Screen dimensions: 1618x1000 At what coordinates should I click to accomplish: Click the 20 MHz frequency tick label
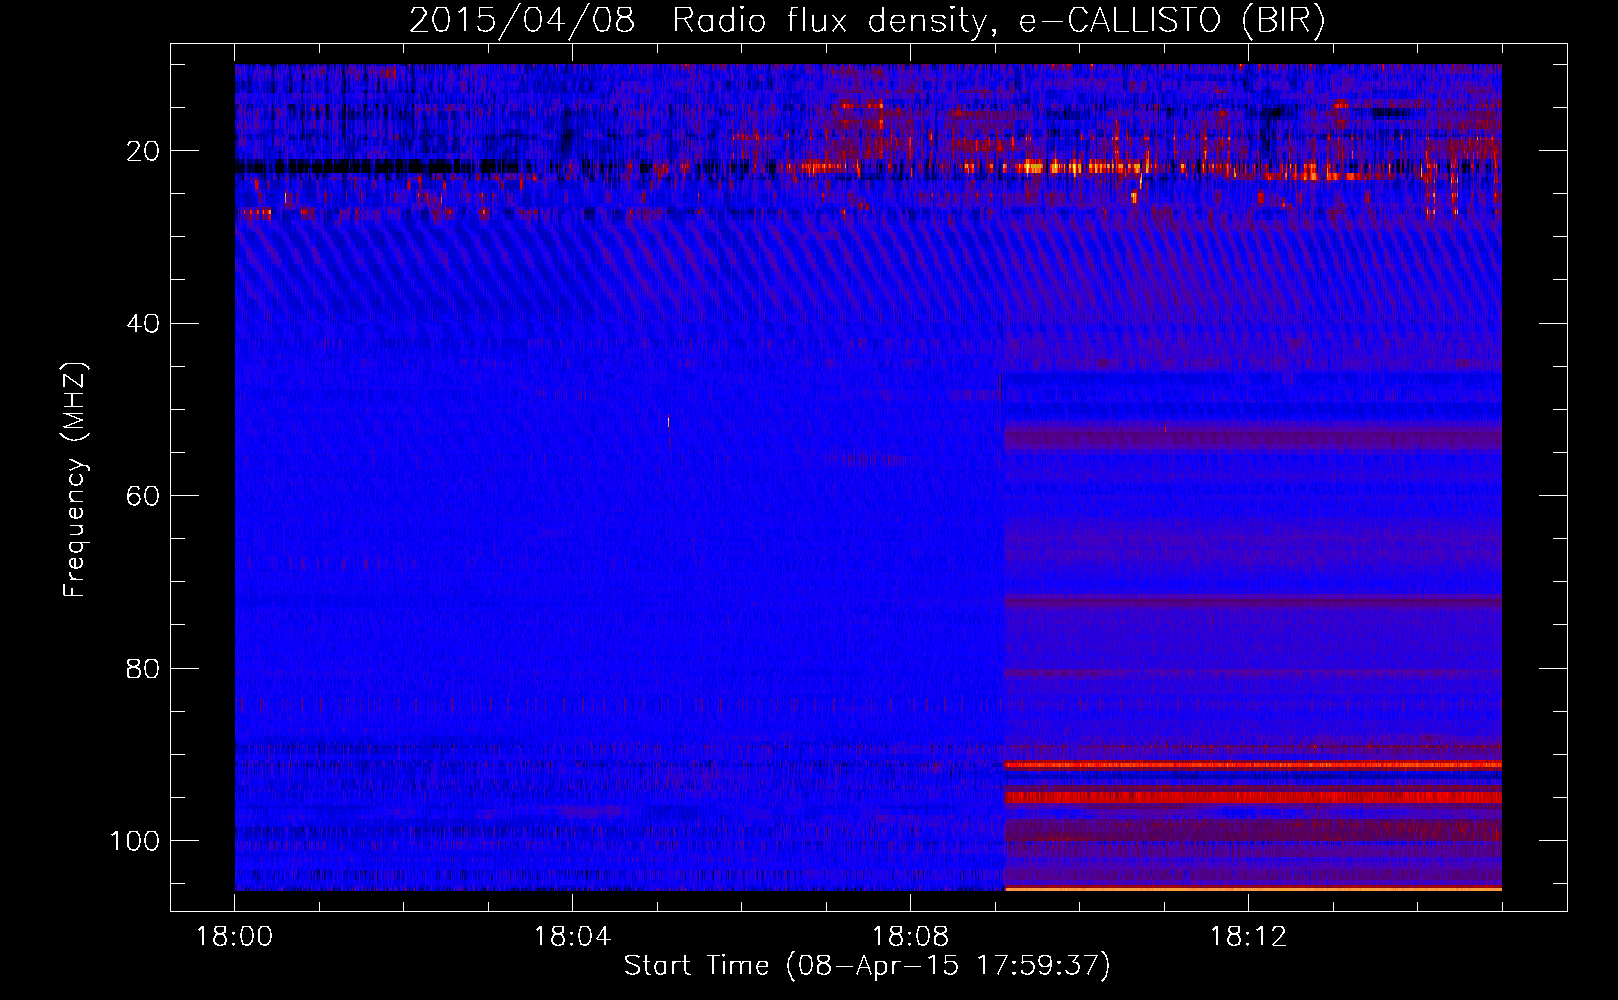click(x=143, y=152)
